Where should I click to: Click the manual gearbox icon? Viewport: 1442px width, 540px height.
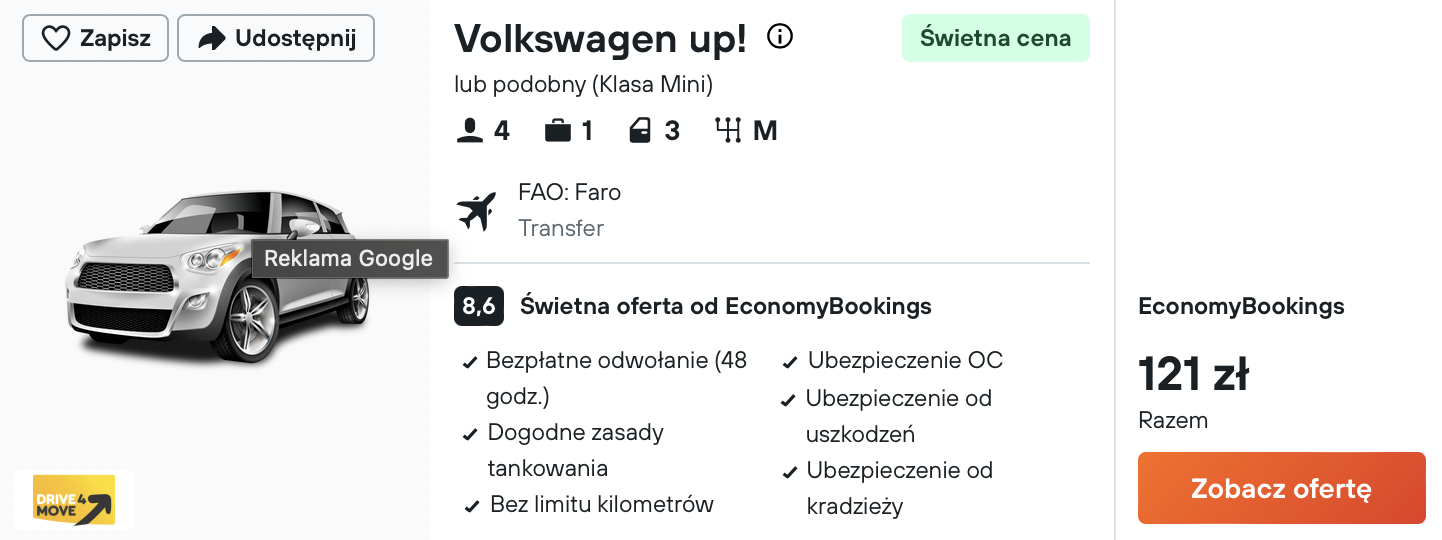[727, 131]
